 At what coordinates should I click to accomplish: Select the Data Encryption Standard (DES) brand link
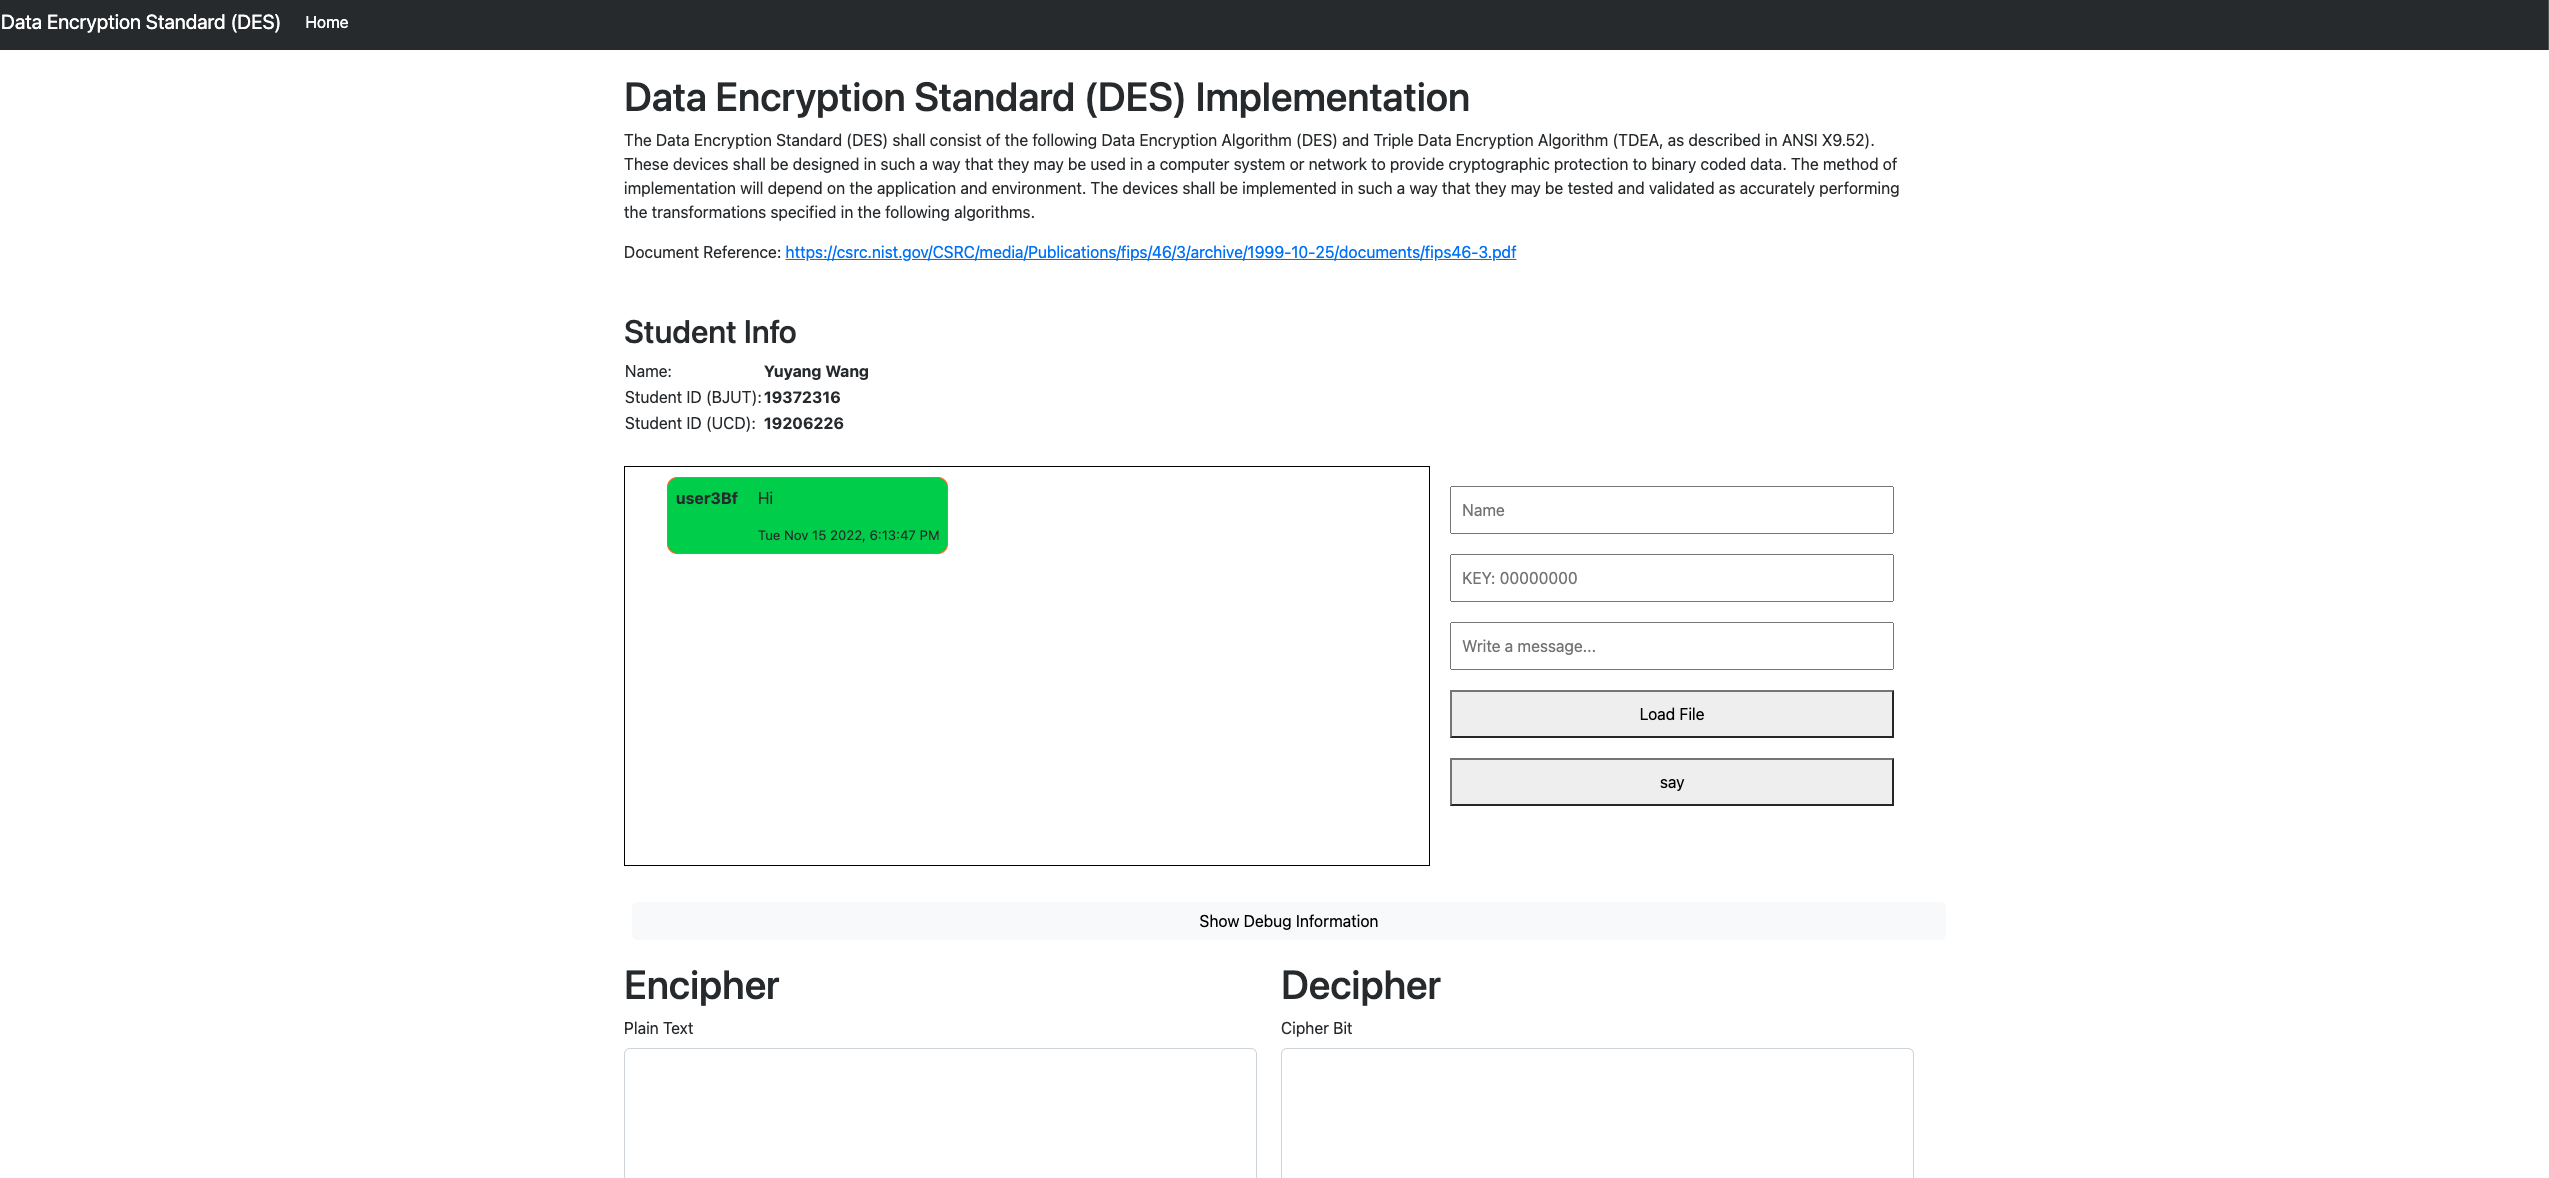(x=142, y=22)
